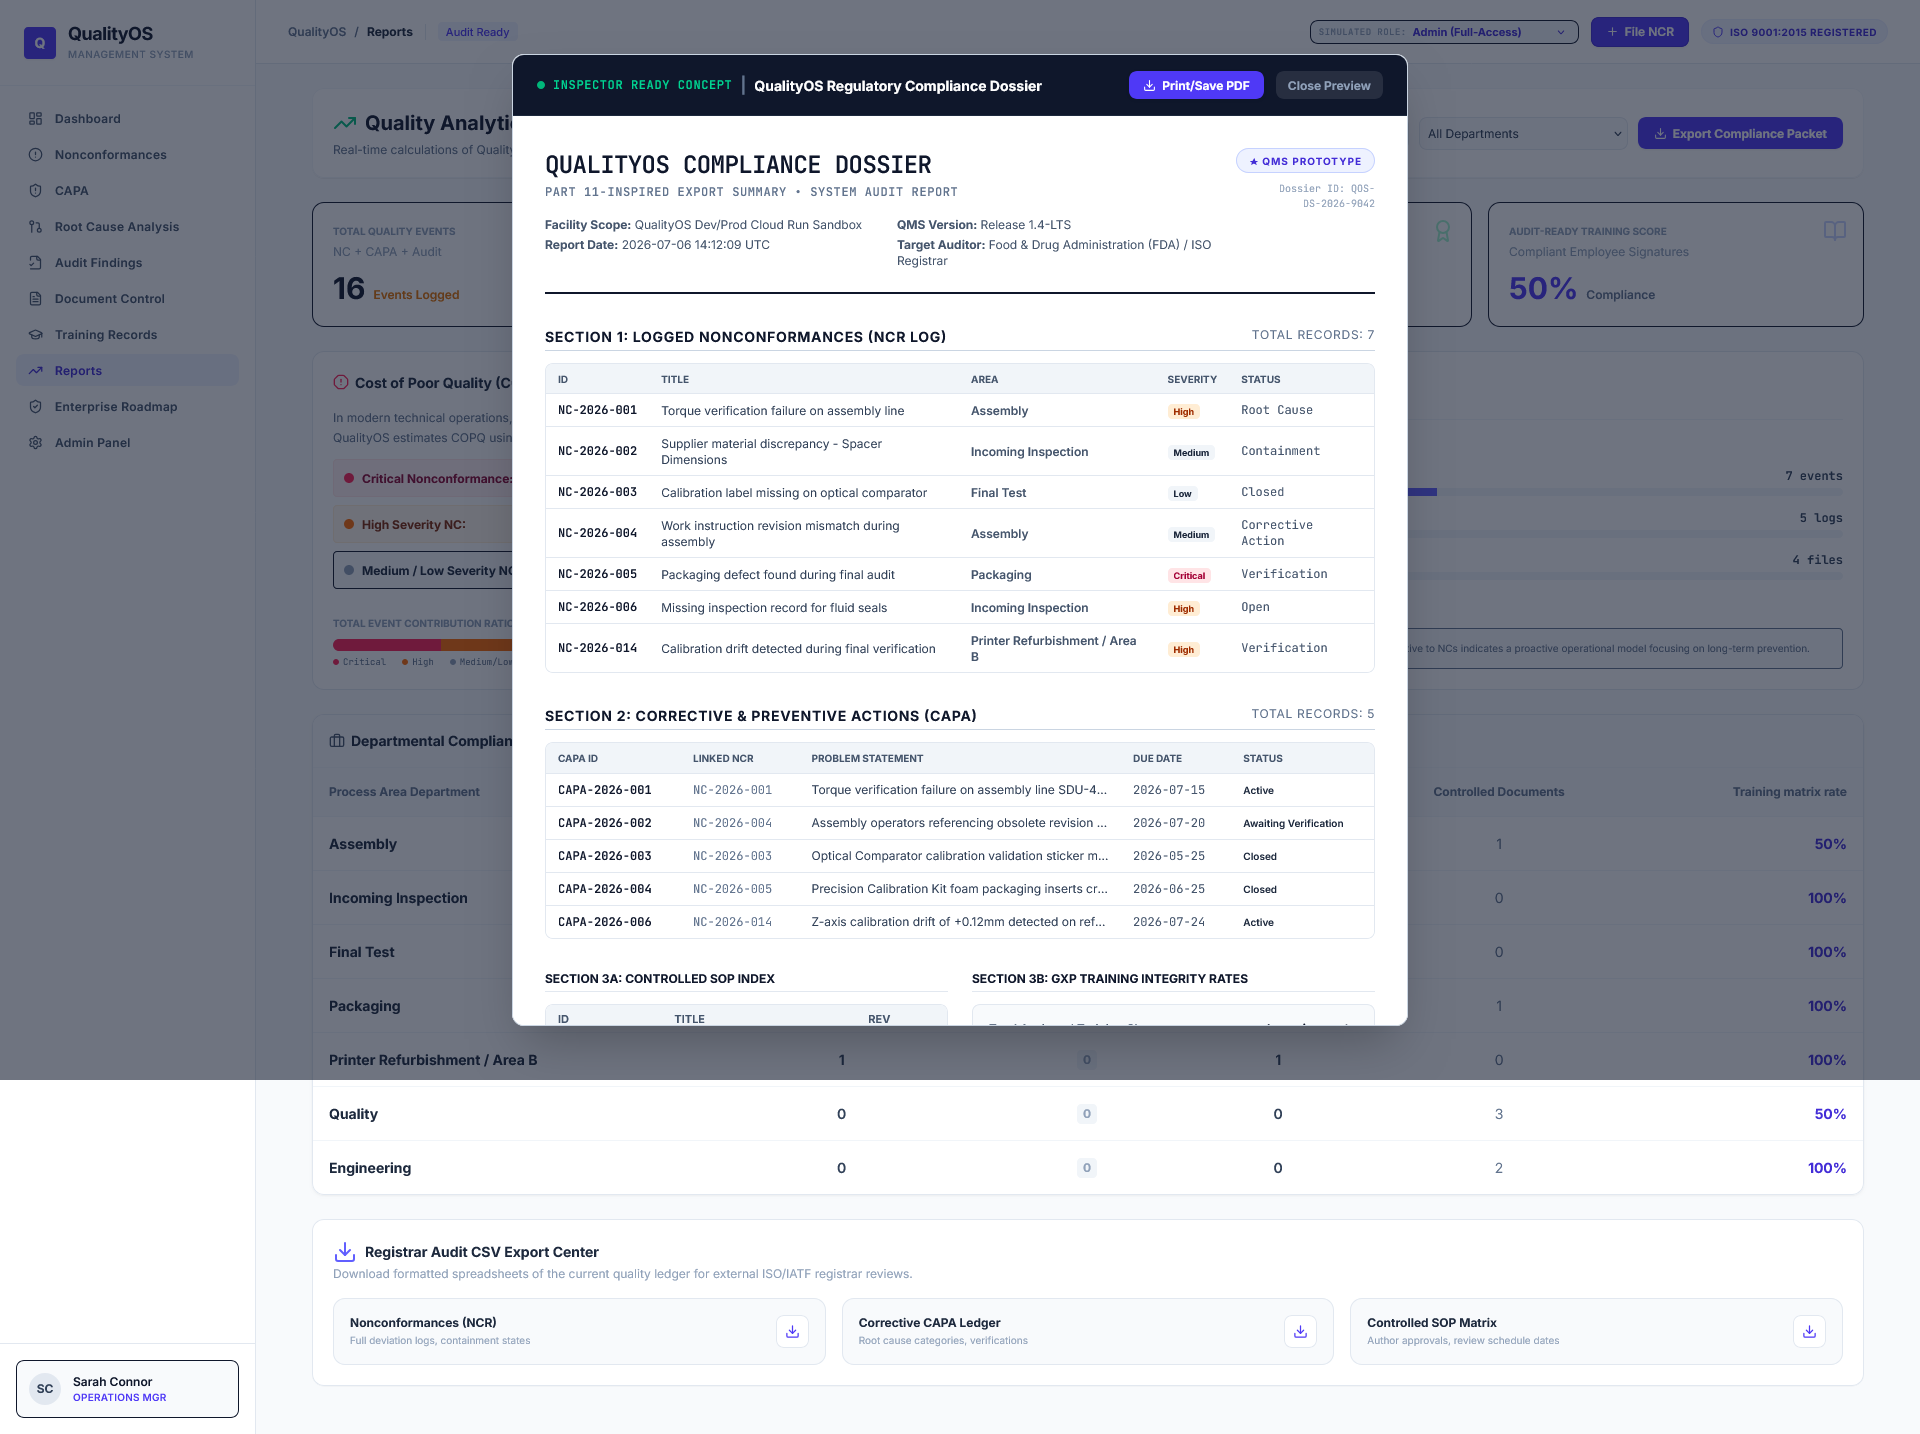Click linked NCR NC-2026-004 in CAPA table

732,823
